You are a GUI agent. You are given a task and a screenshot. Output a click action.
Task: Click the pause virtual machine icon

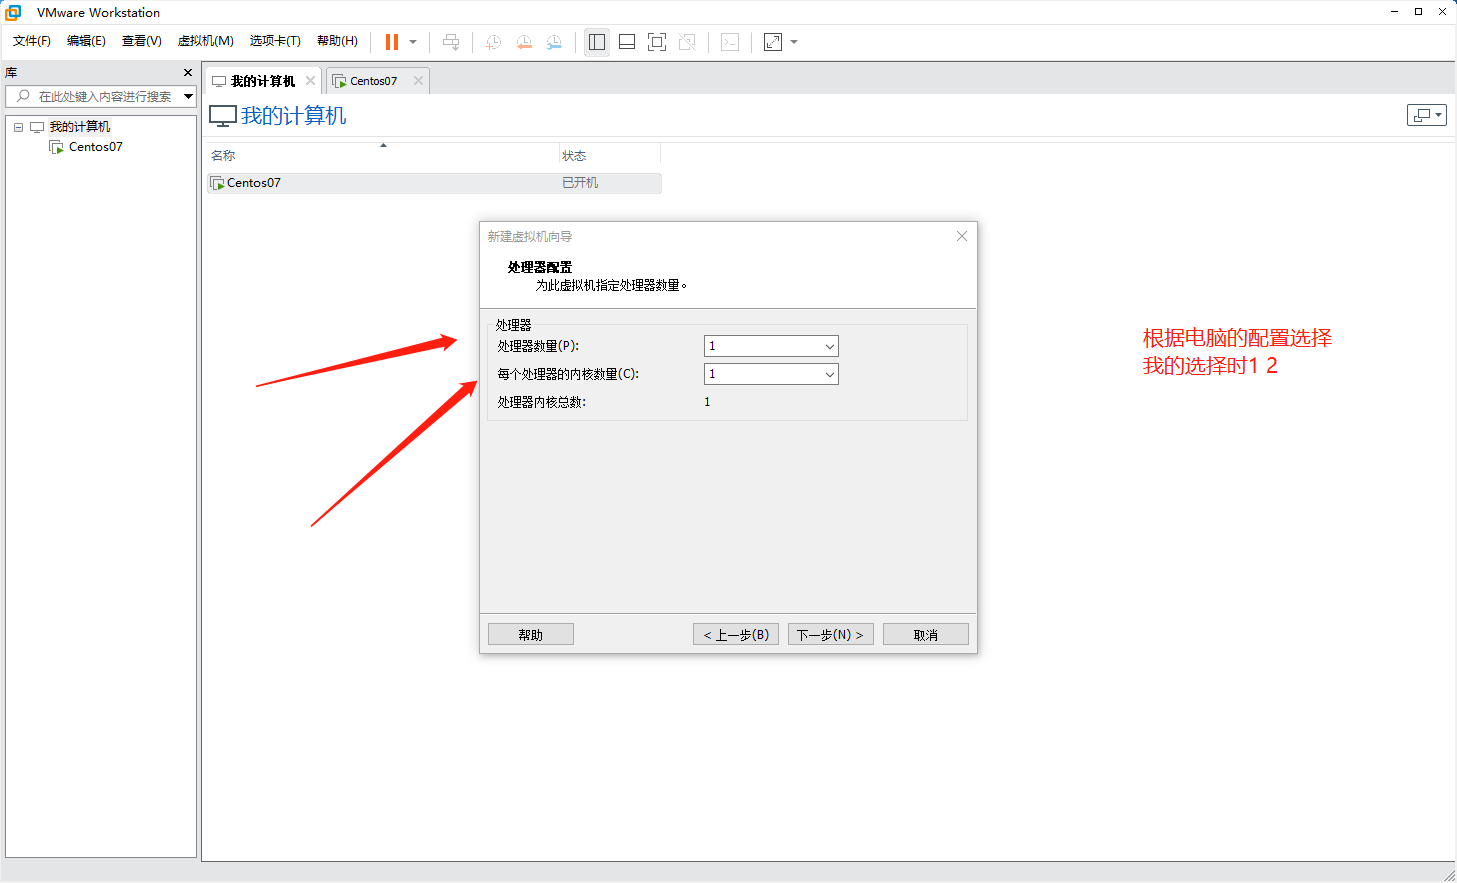(x=392, y=42)
